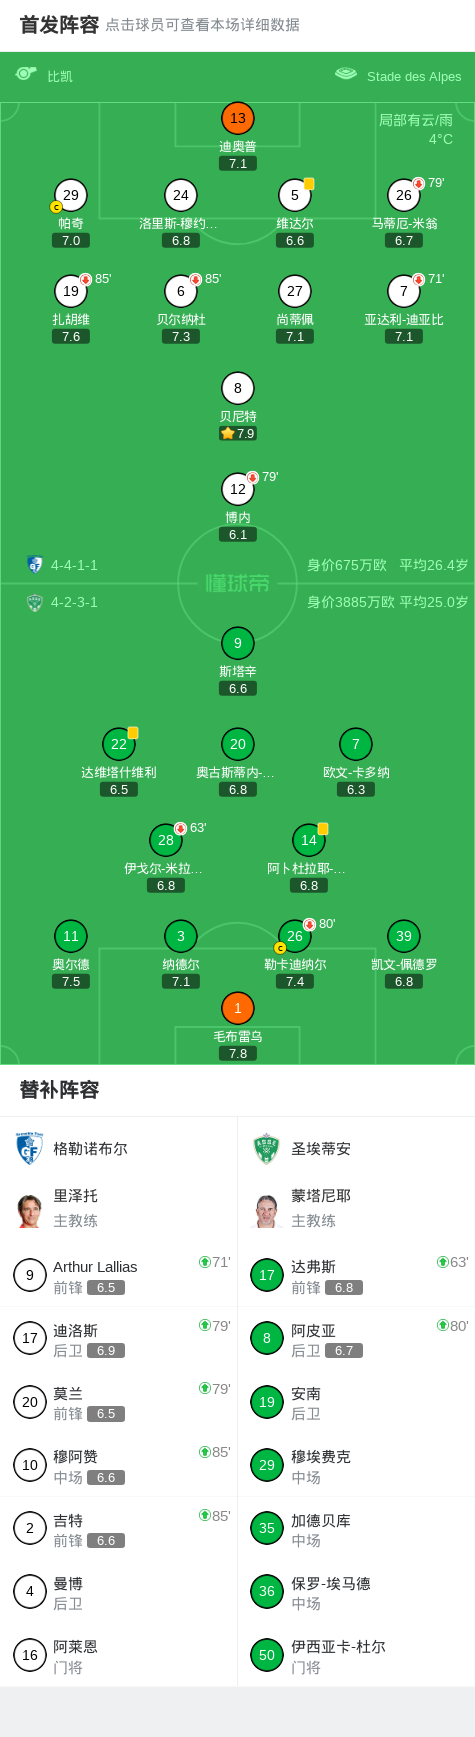Screen dimensions: 475x1737
Task: Open substitute Arthur Lallias entry
Action: point(119,1275)
